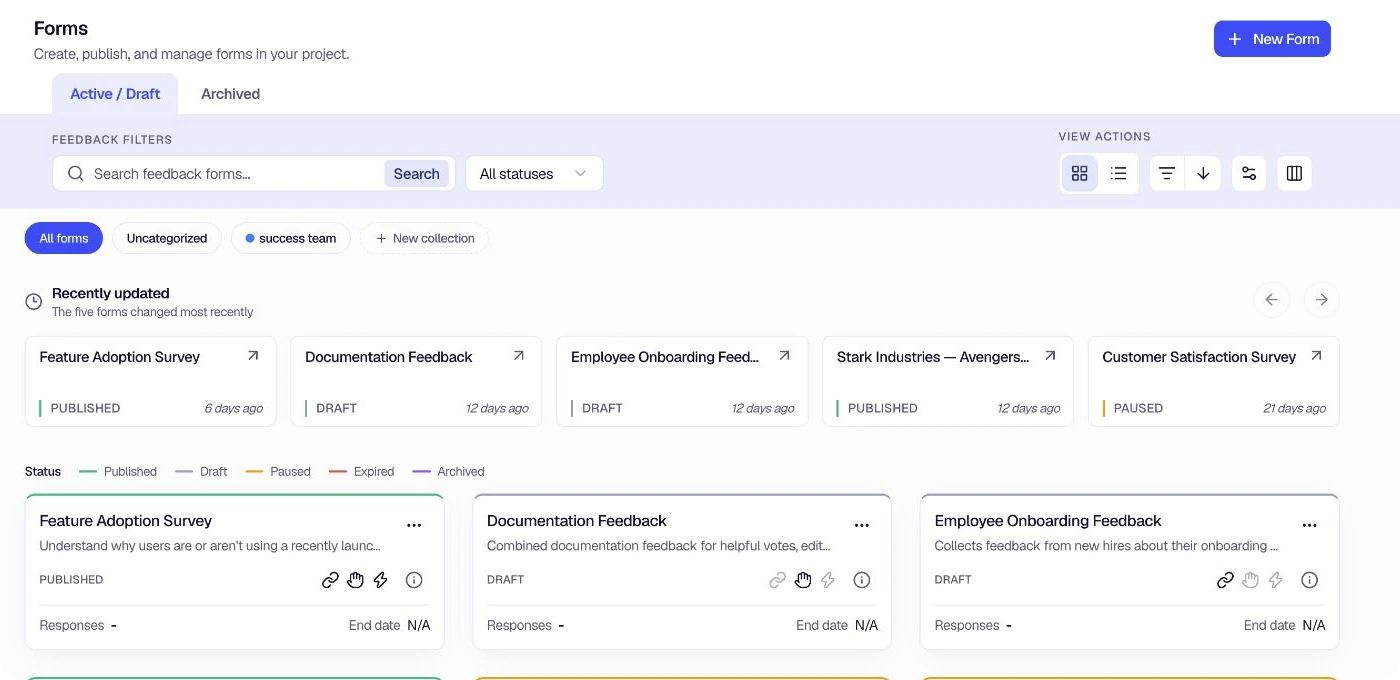Click hand icon on Feature Adoption Survey card
Screen dimensions: 1400x680
click(355, 580)
